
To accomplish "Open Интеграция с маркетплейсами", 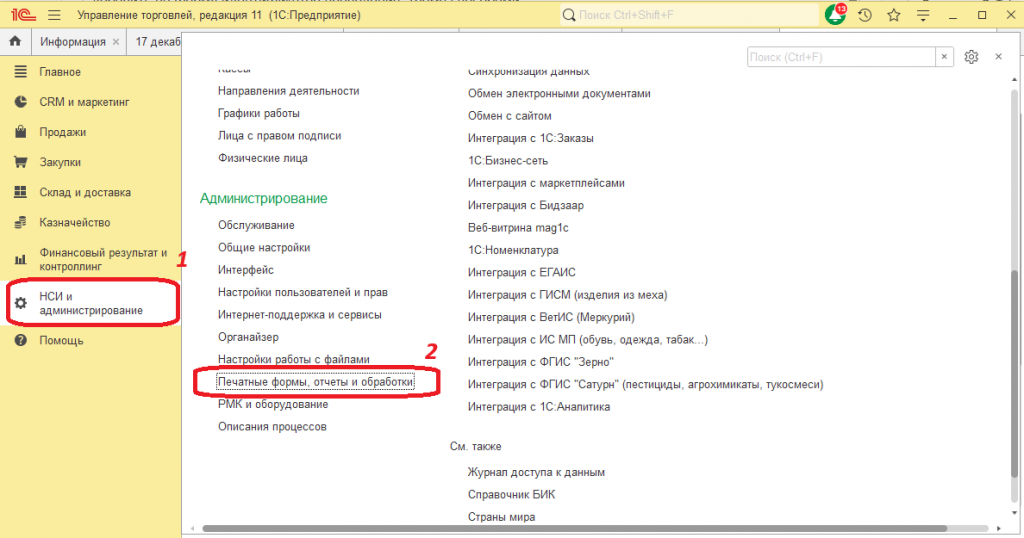I will coord(546,183).
